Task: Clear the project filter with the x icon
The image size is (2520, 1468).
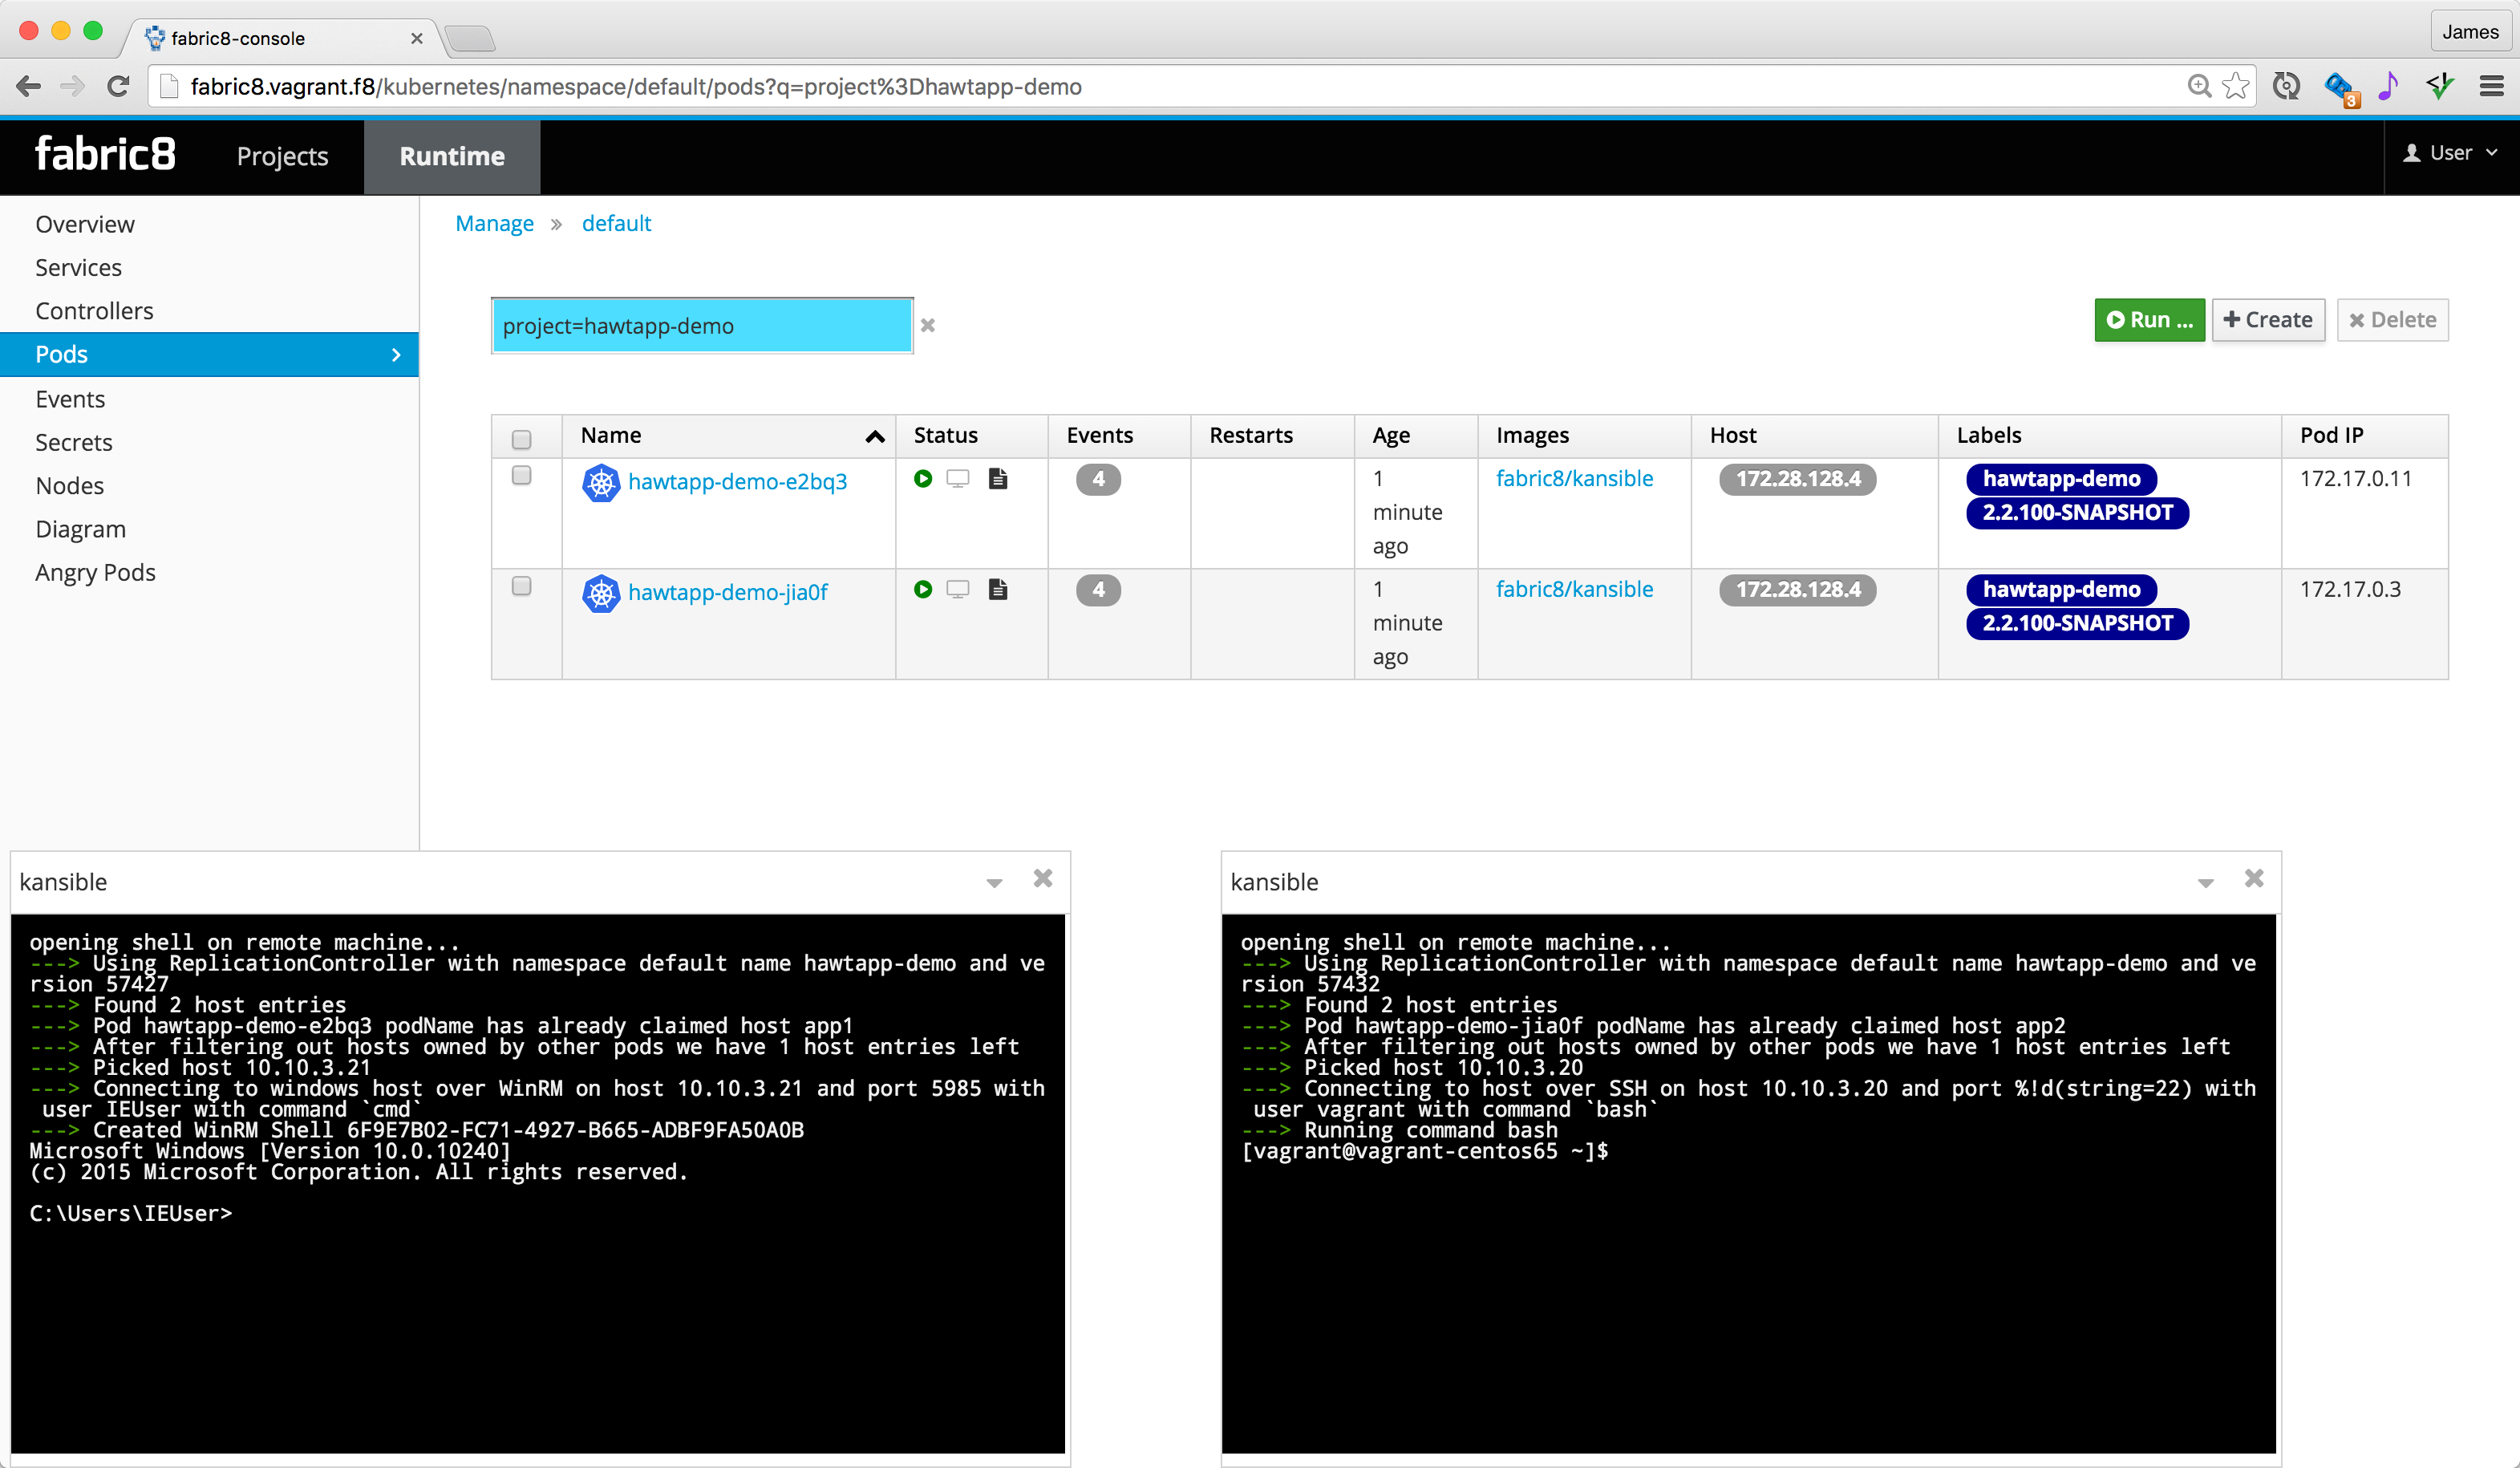Action: pos(927,326)
